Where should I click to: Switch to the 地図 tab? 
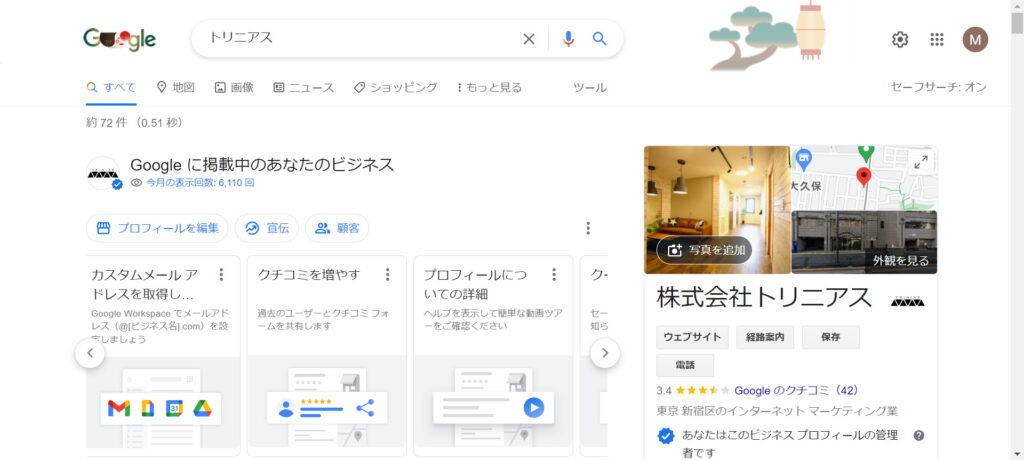pos(176,88)
